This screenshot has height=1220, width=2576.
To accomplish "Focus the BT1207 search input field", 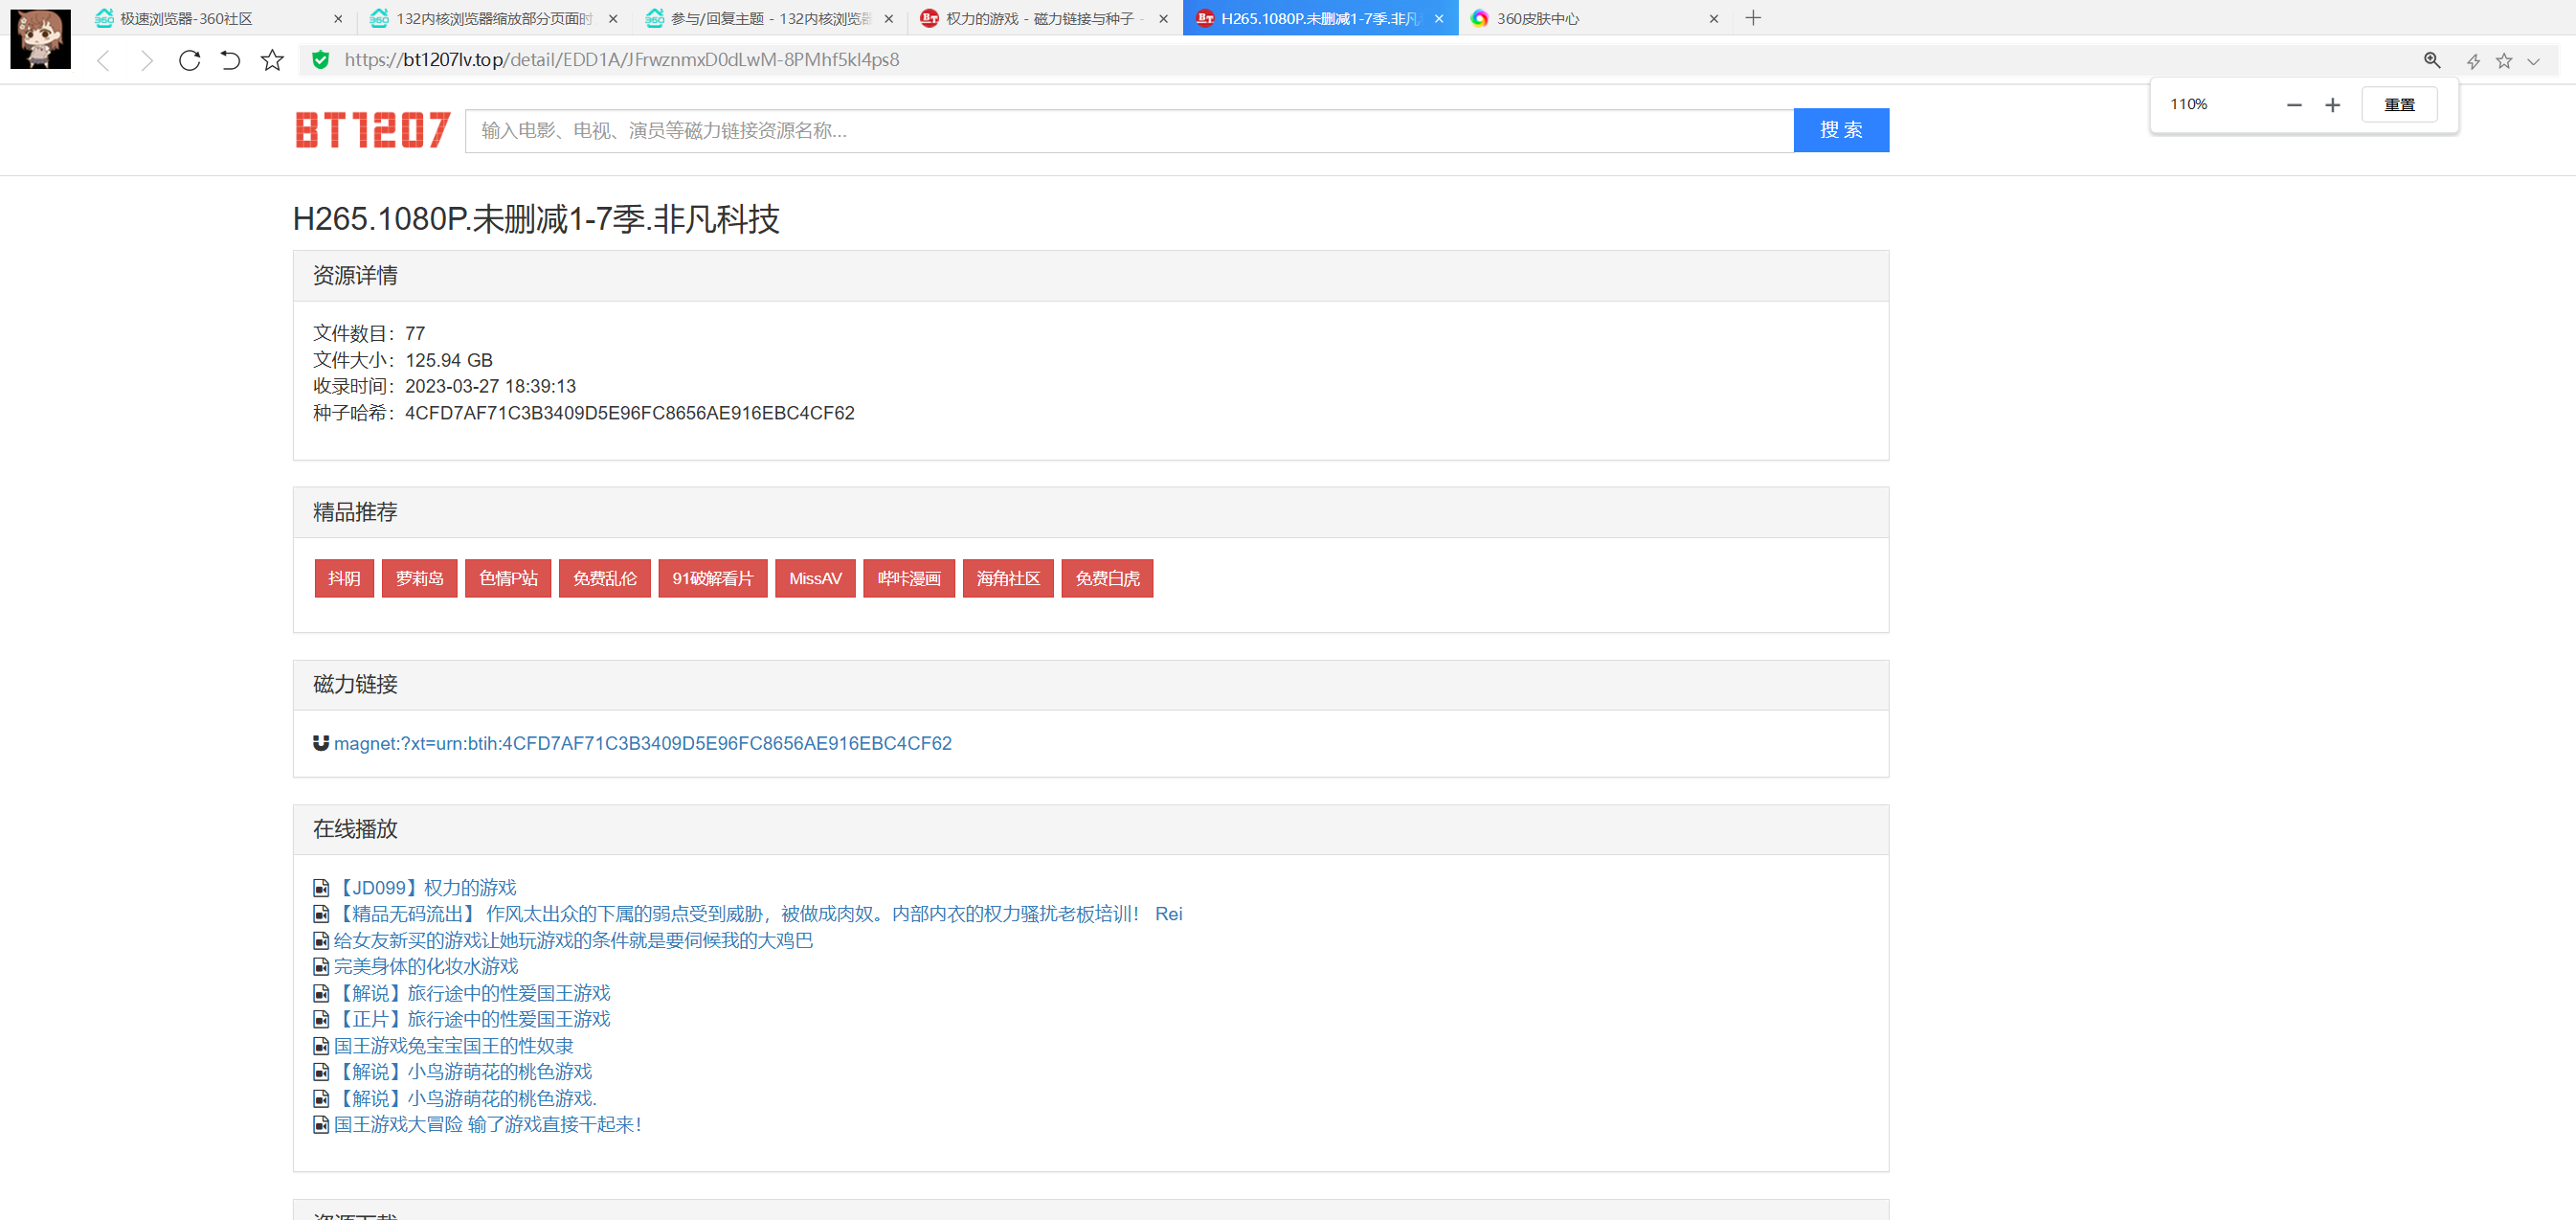I will coord(1128,131).
